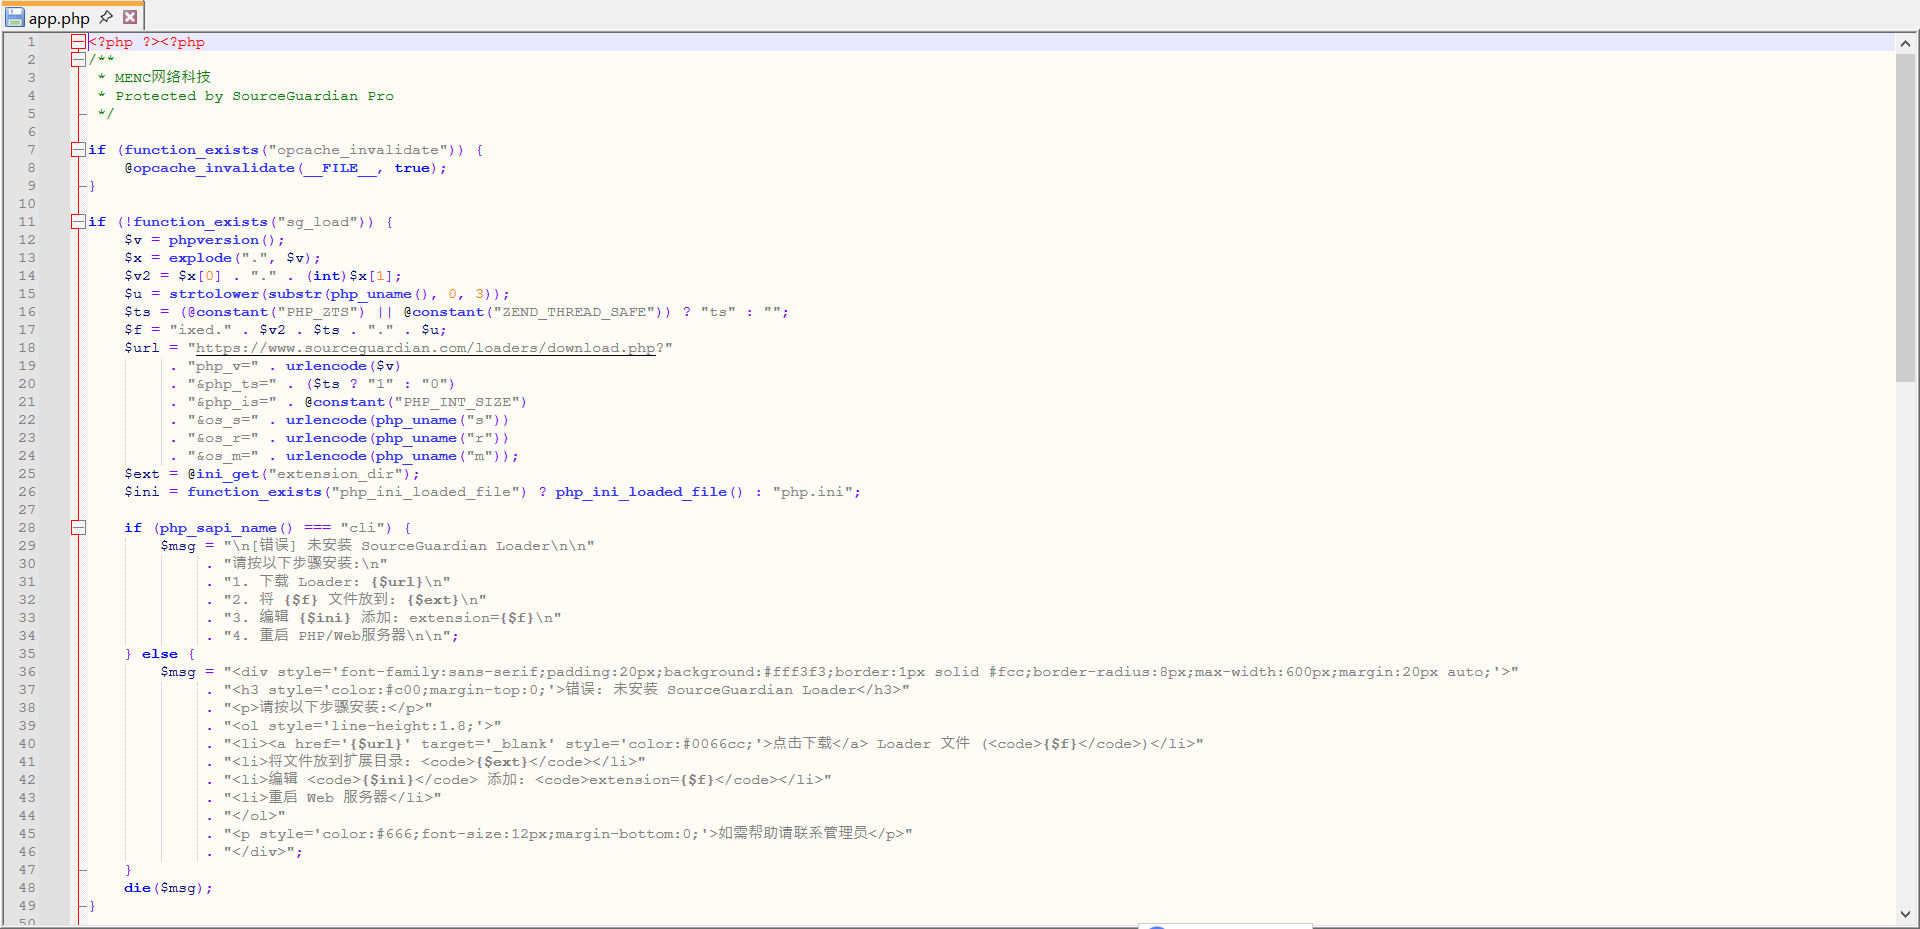Click the '重启 PHP/Web服务器' text on line 34

[333, 635]
